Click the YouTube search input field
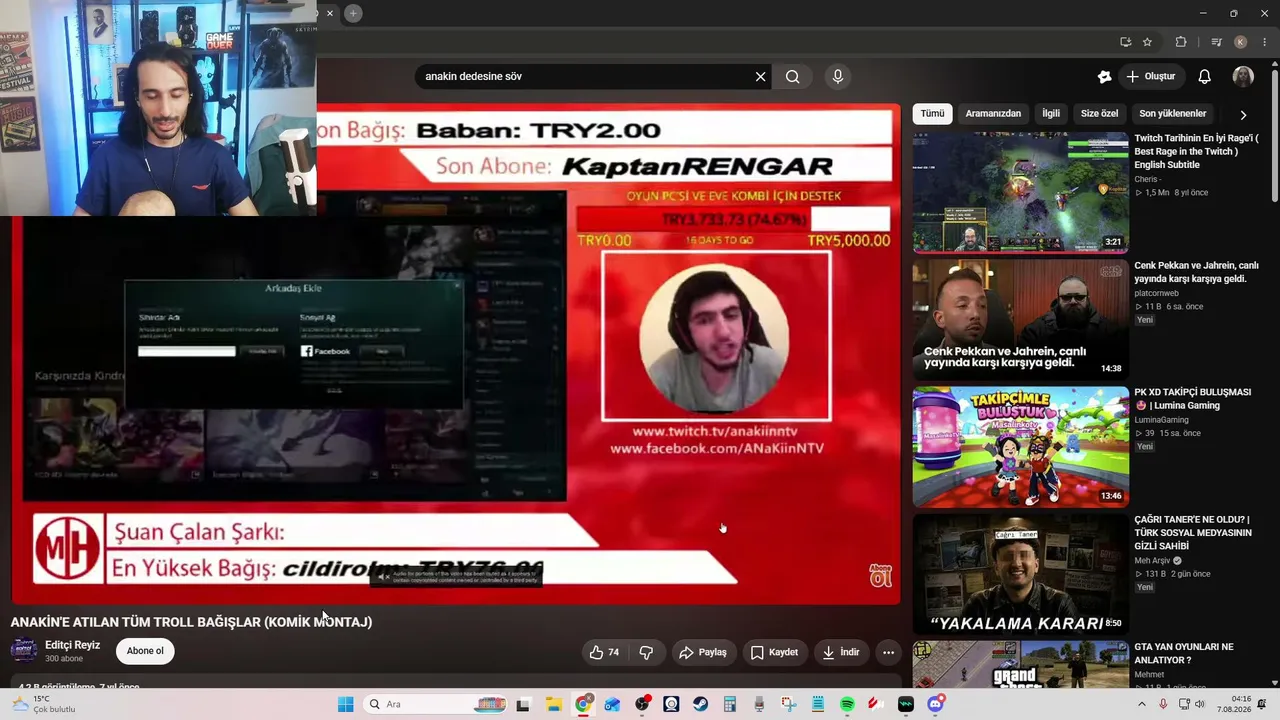The width and height of the screenshot is (1280, 720). click(585, 76)
